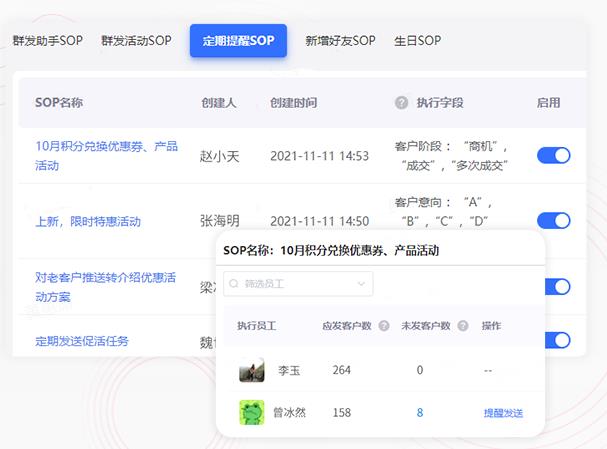Click employee name 李玉
This screenshot has width=607, height=449.
point(289,370)
